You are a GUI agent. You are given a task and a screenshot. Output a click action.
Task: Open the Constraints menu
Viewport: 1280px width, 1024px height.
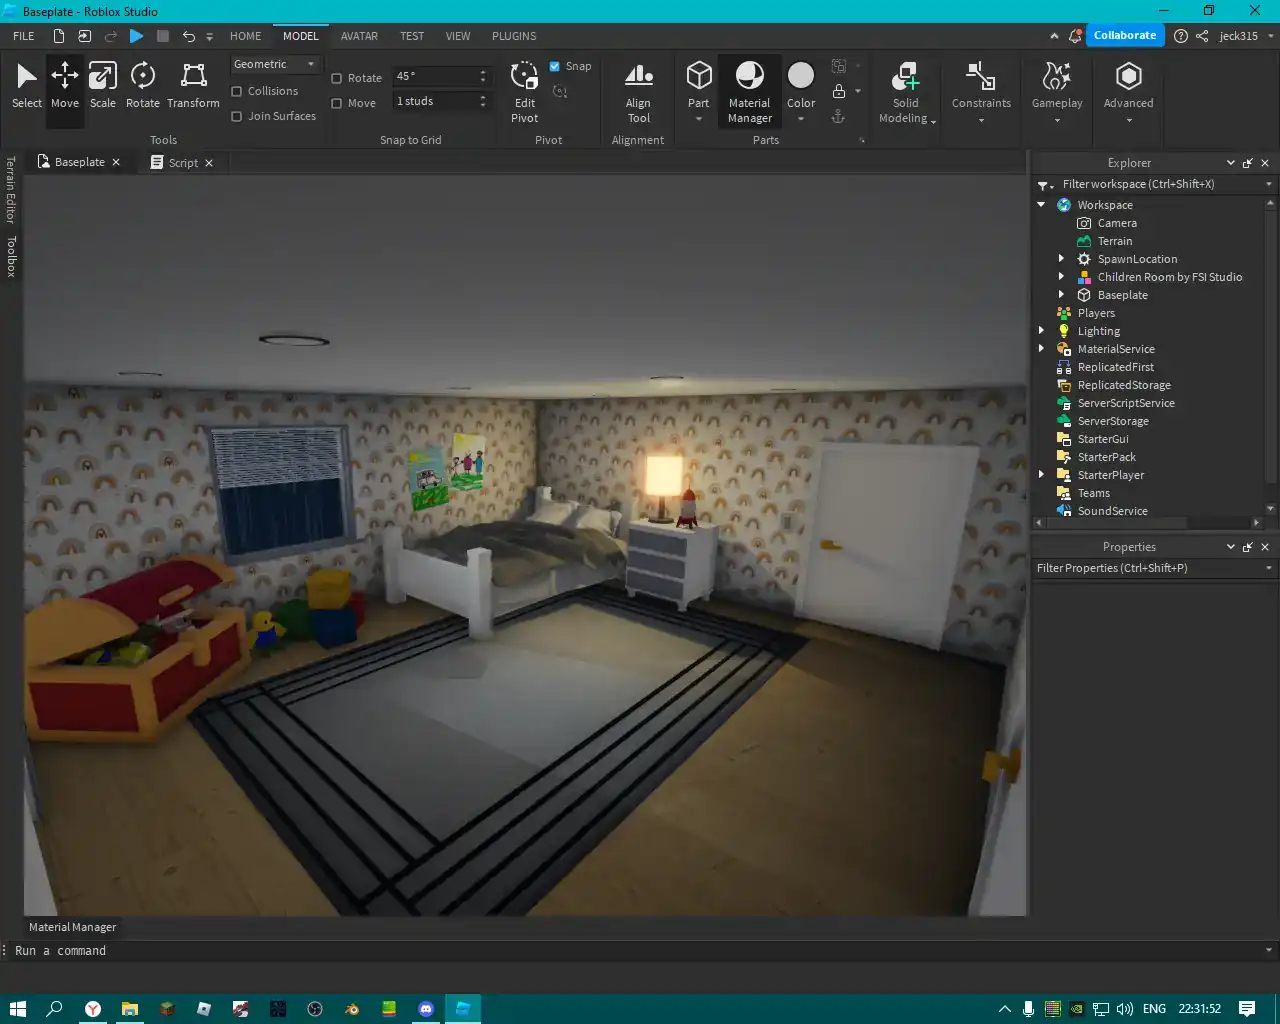tap(981, 92)
